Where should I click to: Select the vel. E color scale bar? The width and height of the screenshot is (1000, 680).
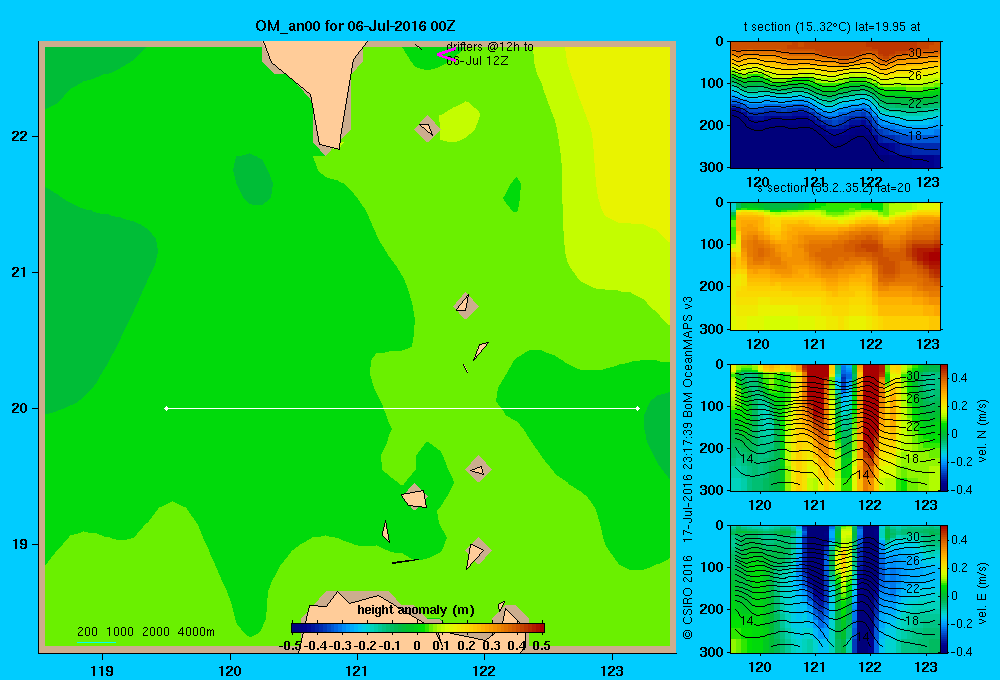point(944,589)
